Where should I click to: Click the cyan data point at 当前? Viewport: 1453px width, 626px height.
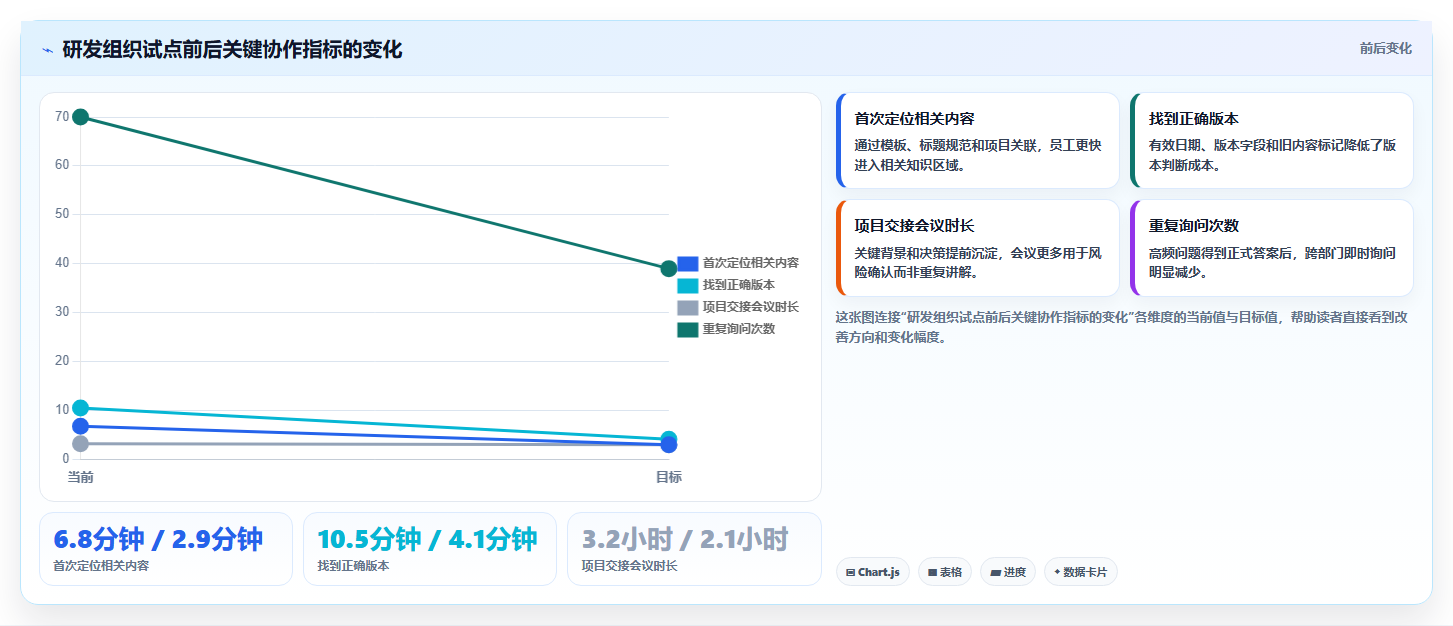81,407
